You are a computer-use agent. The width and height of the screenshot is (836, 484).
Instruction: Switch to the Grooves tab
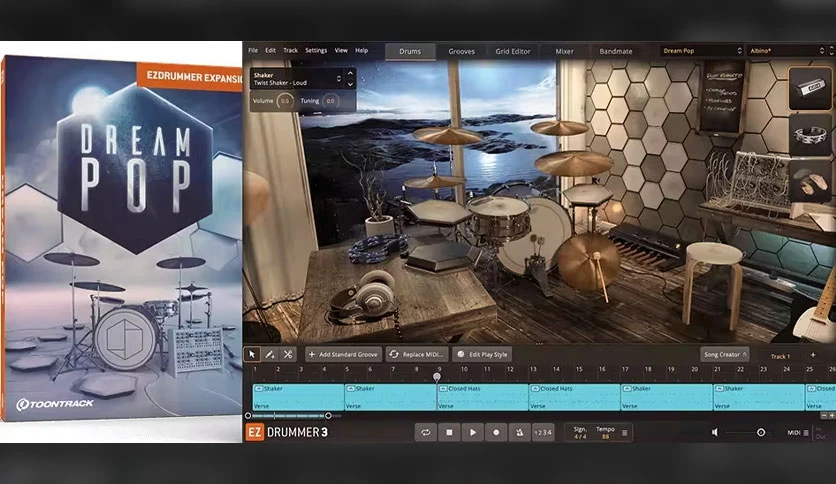tap(461, 51)
